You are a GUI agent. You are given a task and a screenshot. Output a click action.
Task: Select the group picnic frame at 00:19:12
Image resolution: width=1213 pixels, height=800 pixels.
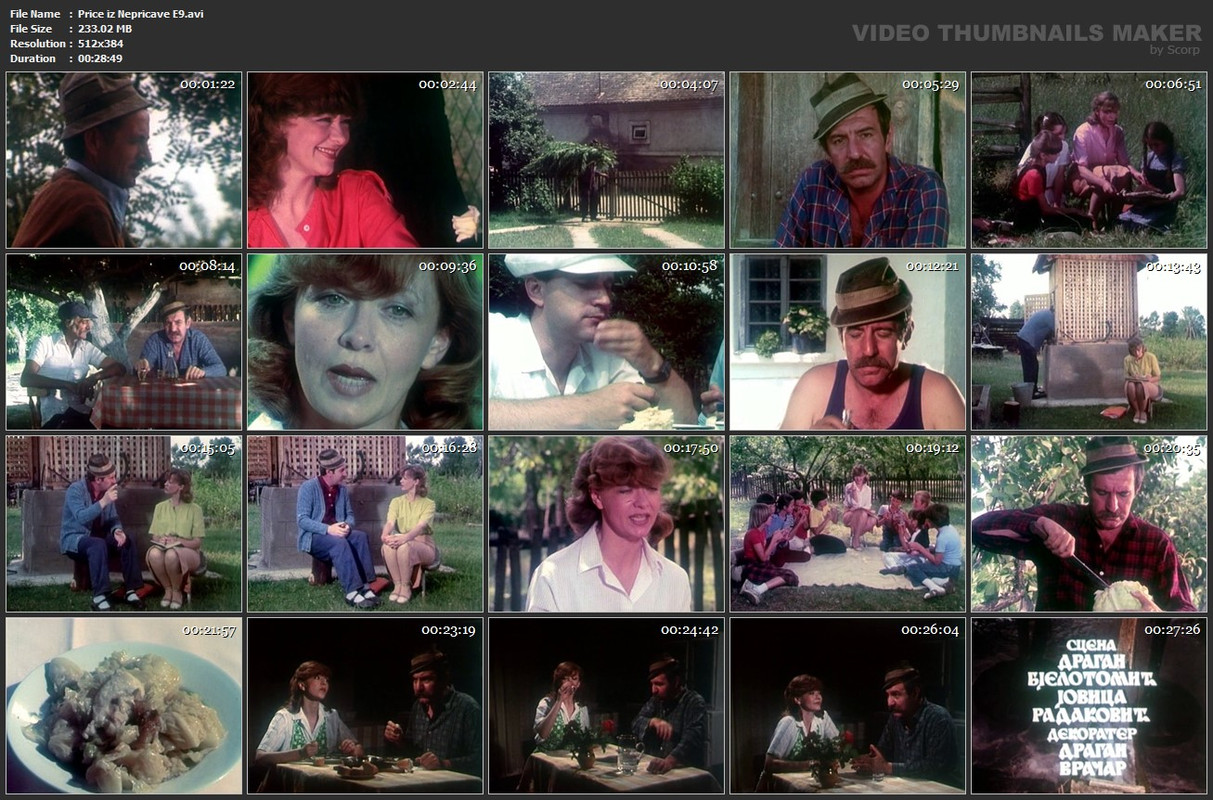(848, 524)
